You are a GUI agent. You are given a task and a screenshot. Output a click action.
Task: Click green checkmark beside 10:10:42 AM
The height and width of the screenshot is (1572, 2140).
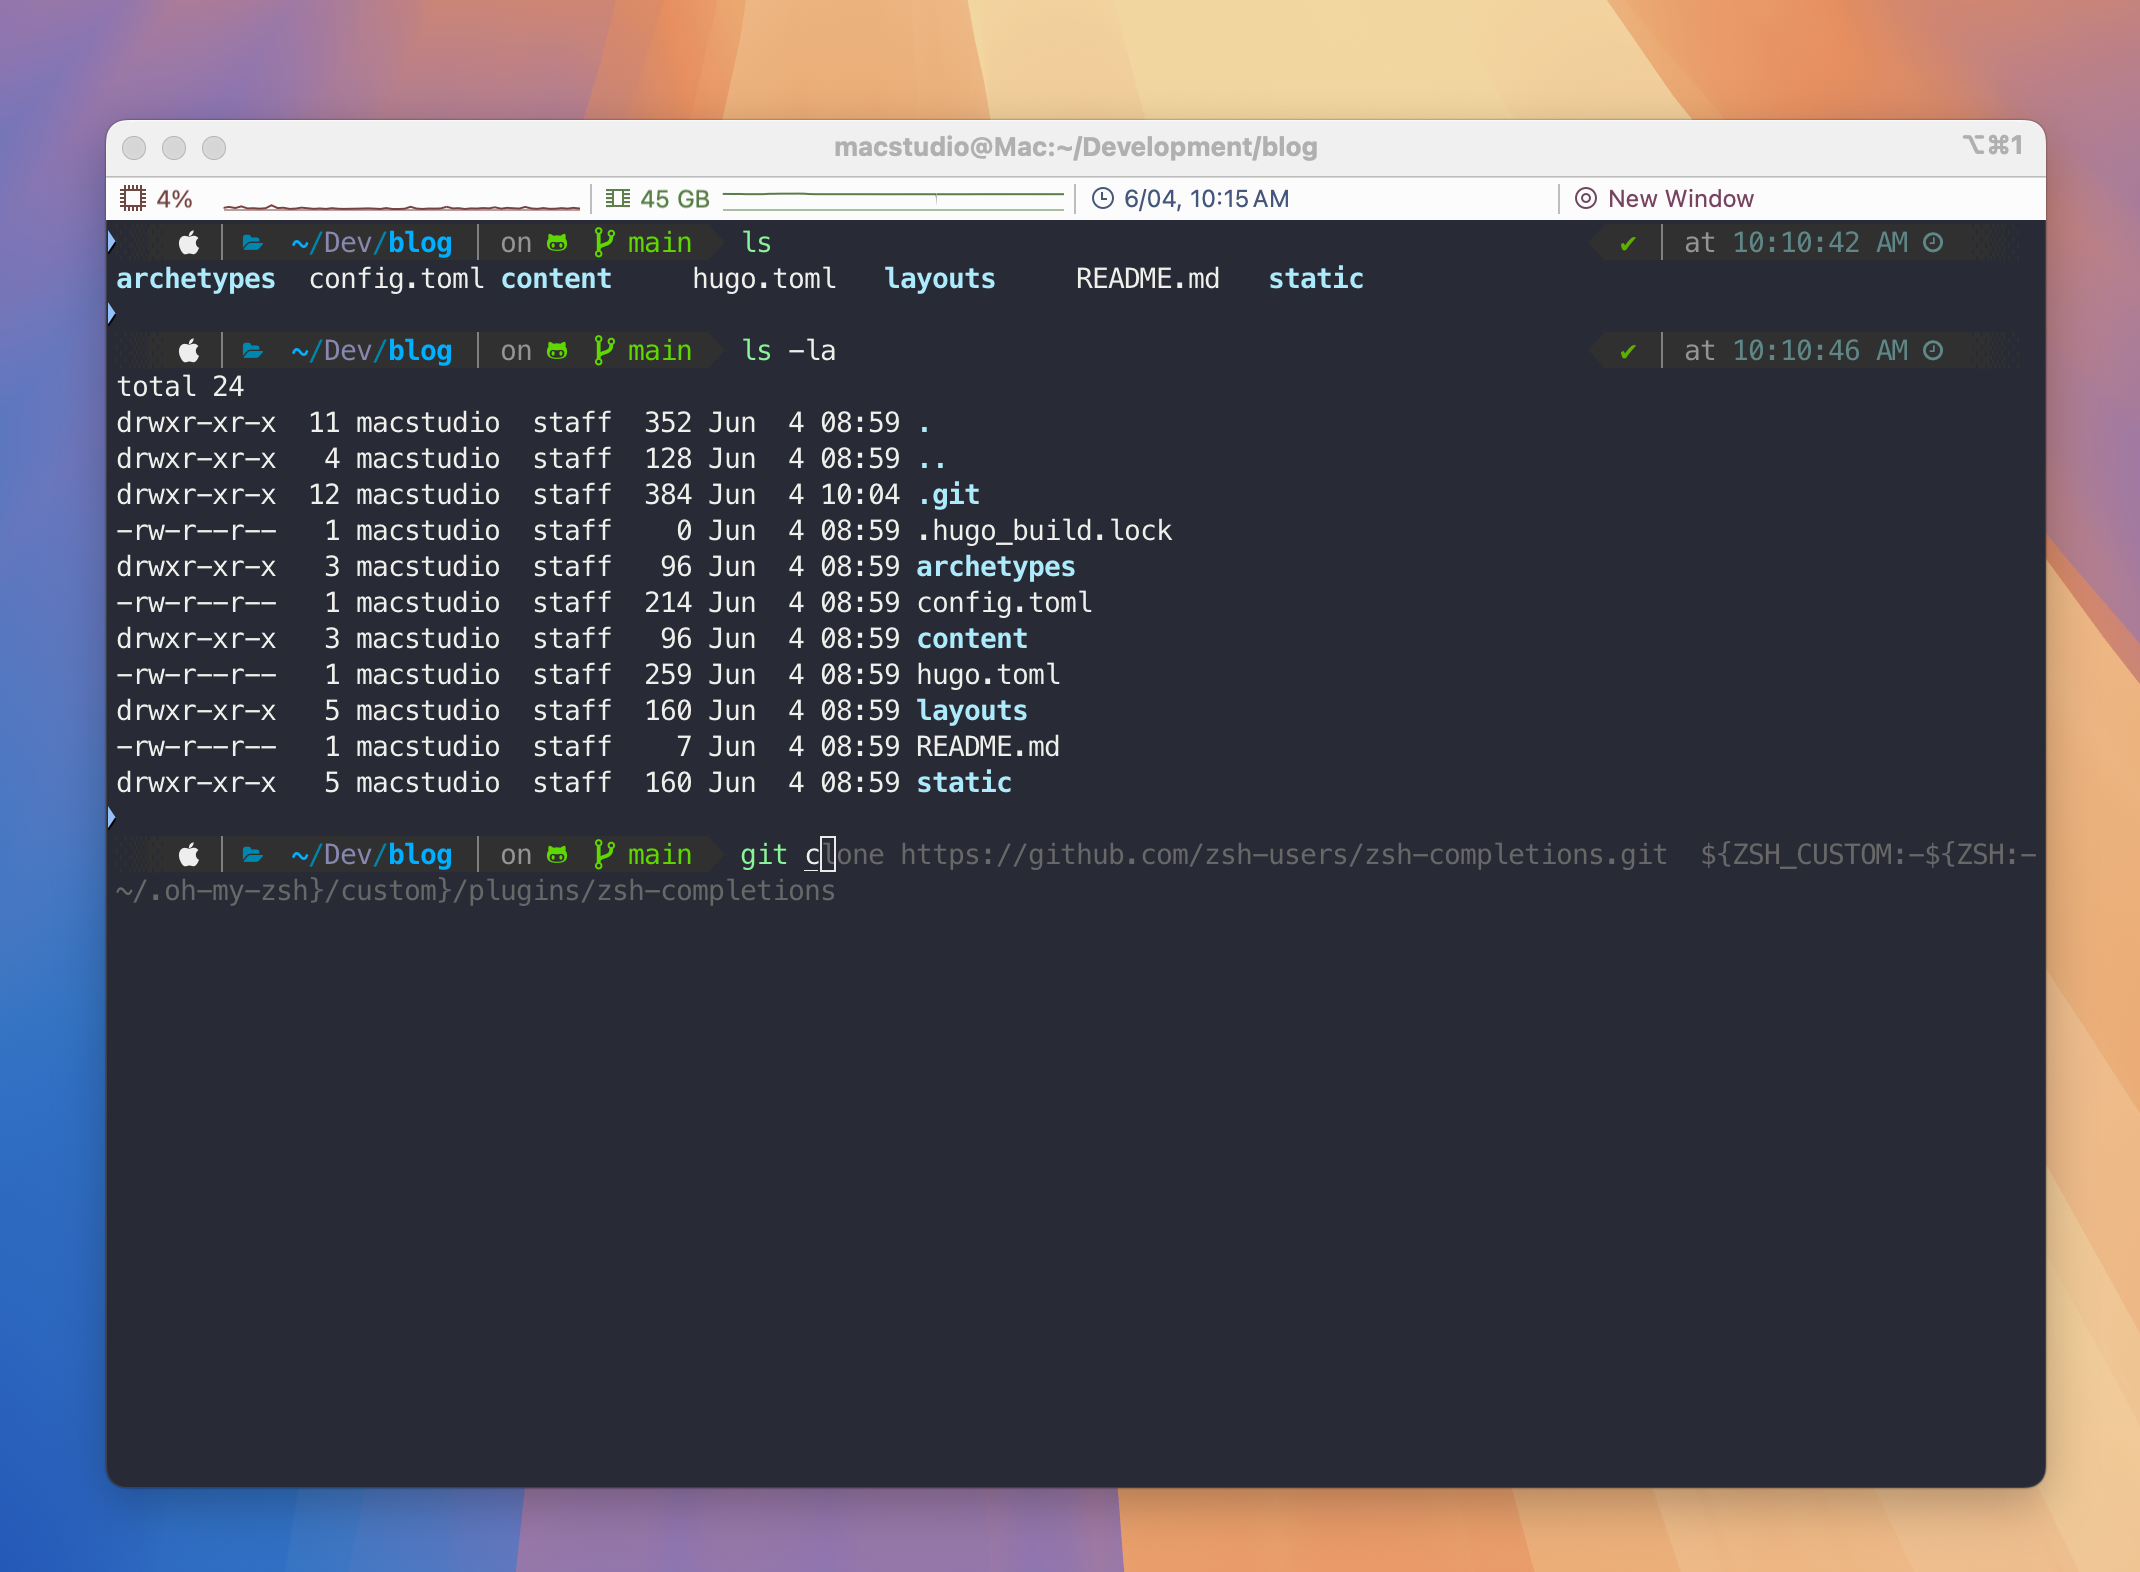(1628, 243)
